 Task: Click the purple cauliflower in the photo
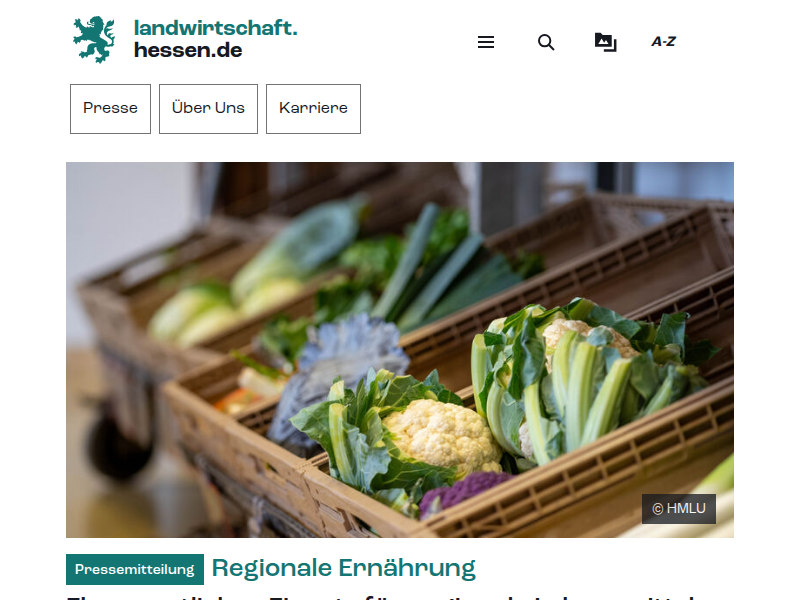(462, 492)
